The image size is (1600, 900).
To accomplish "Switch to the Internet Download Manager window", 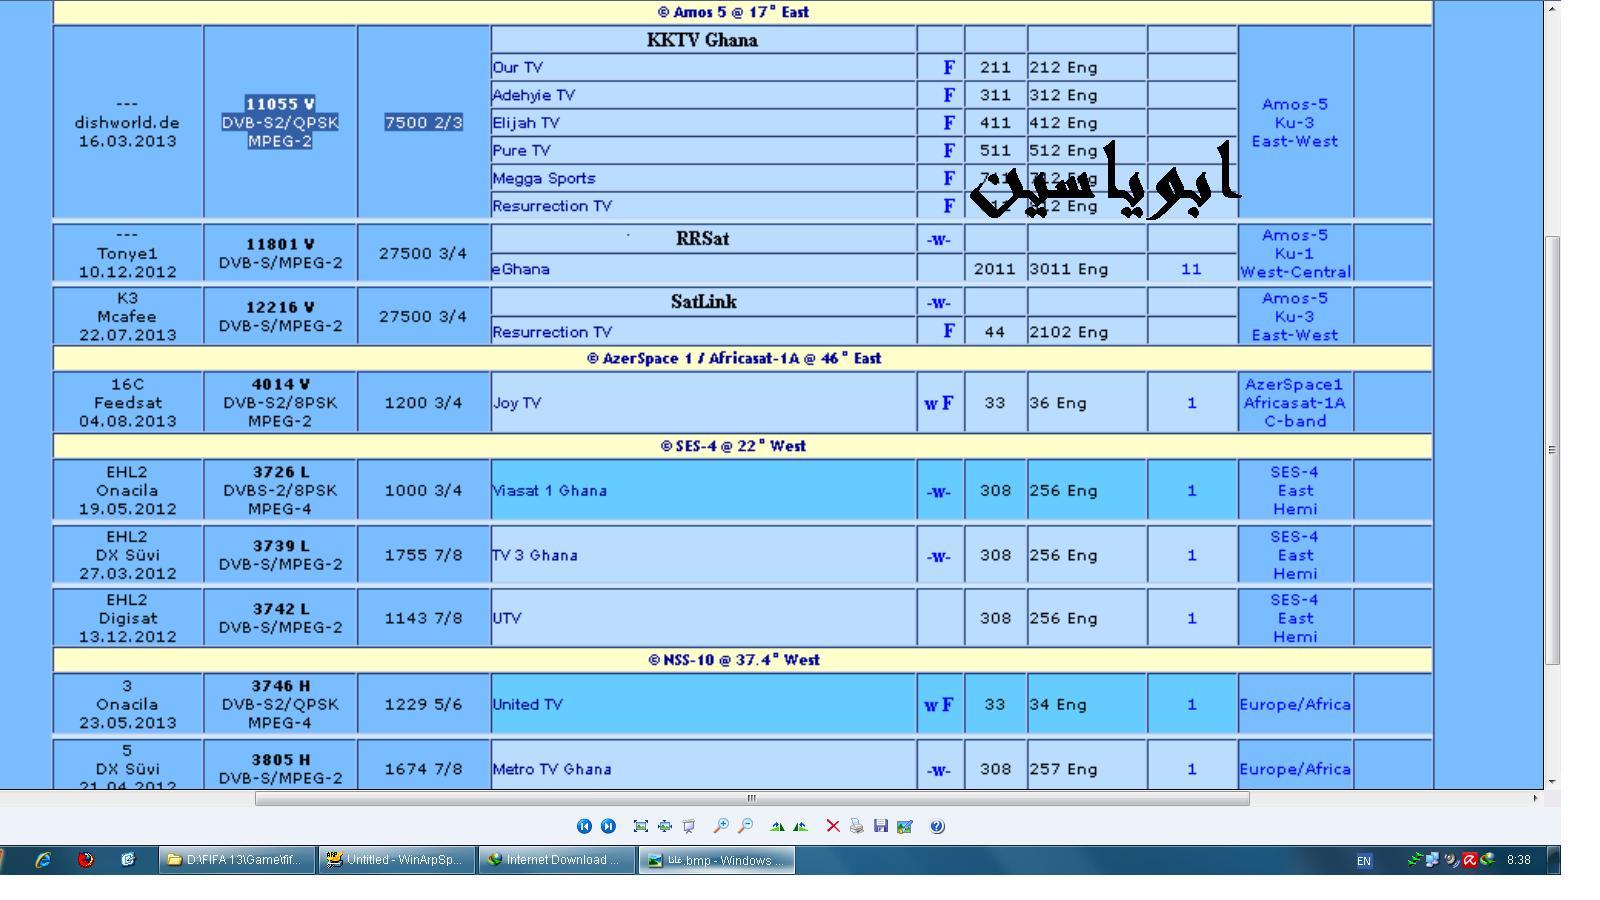I will click(556, 860).
